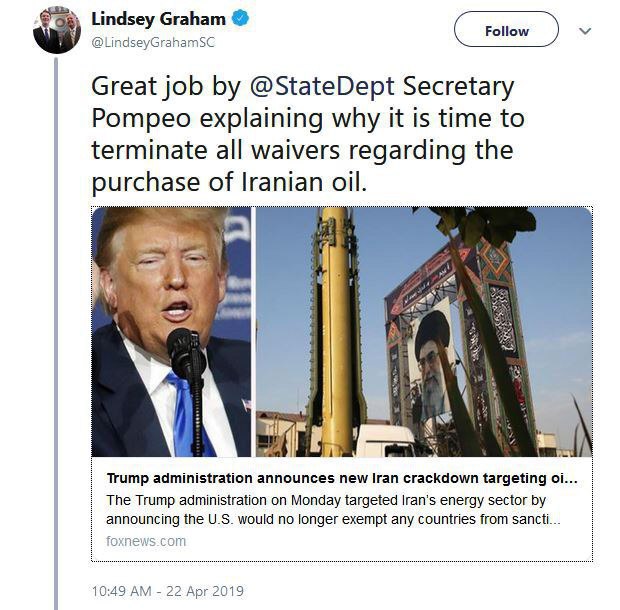
Task: Click the blue verified badge
Action: pyautogui.click(x=242, y=19)
